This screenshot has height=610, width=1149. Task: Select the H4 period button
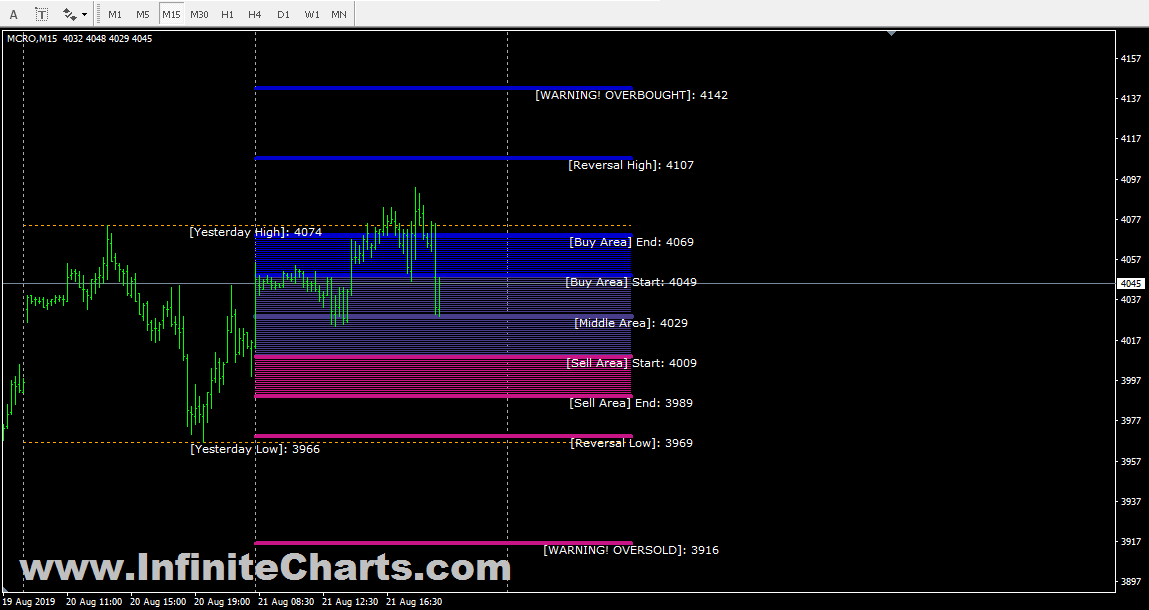click(253, 14)
